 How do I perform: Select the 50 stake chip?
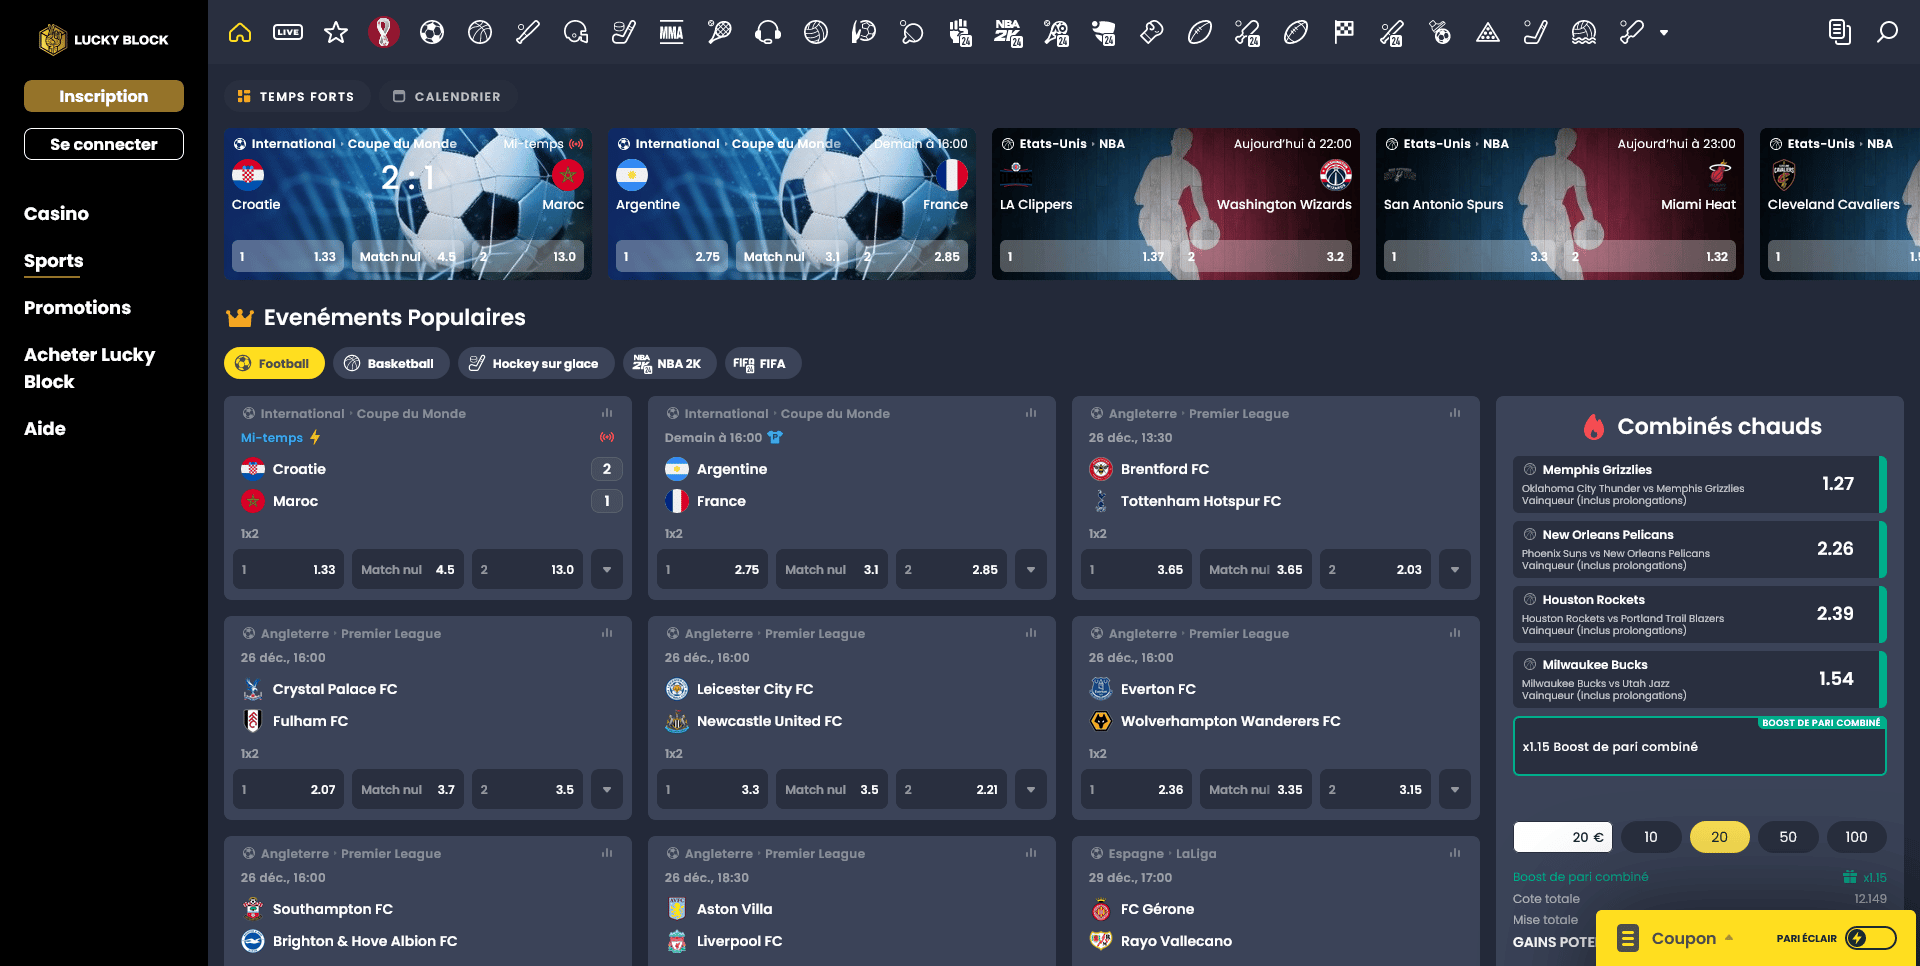click(x=1788, y=837)
